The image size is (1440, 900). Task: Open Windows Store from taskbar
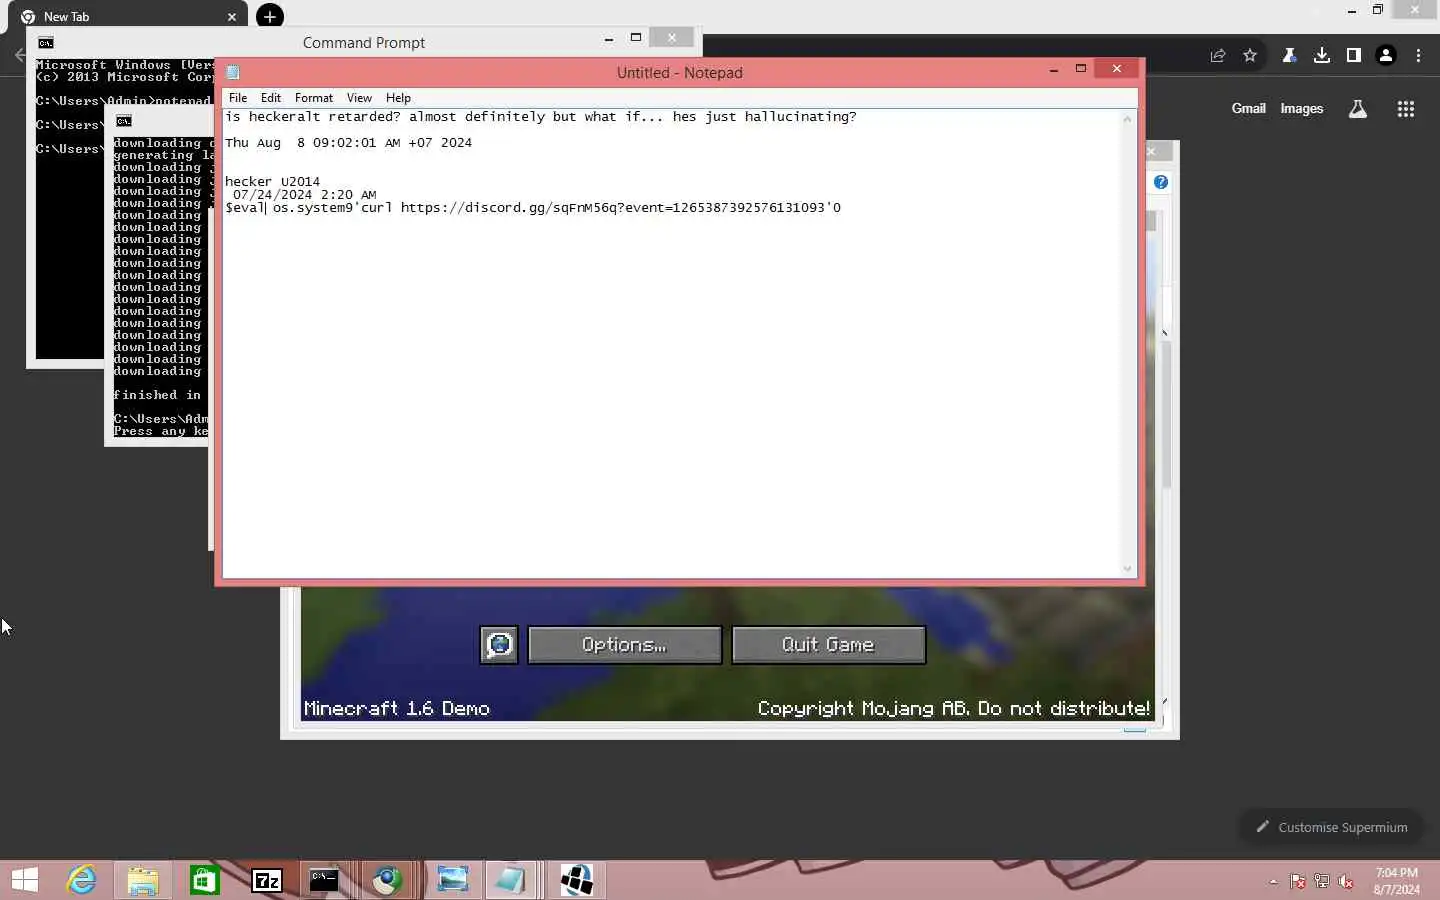tap(205, 880)
